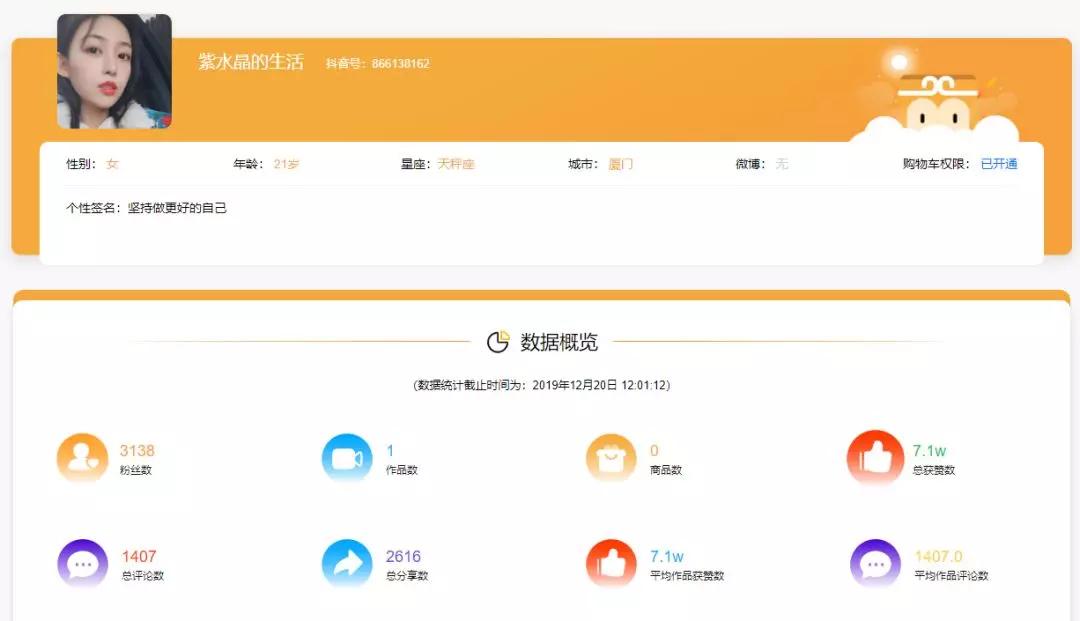This screenshot has width=1080, height=621.
Task: Select the comment icon beside 平均作品评论数
Action: (875, 563)
